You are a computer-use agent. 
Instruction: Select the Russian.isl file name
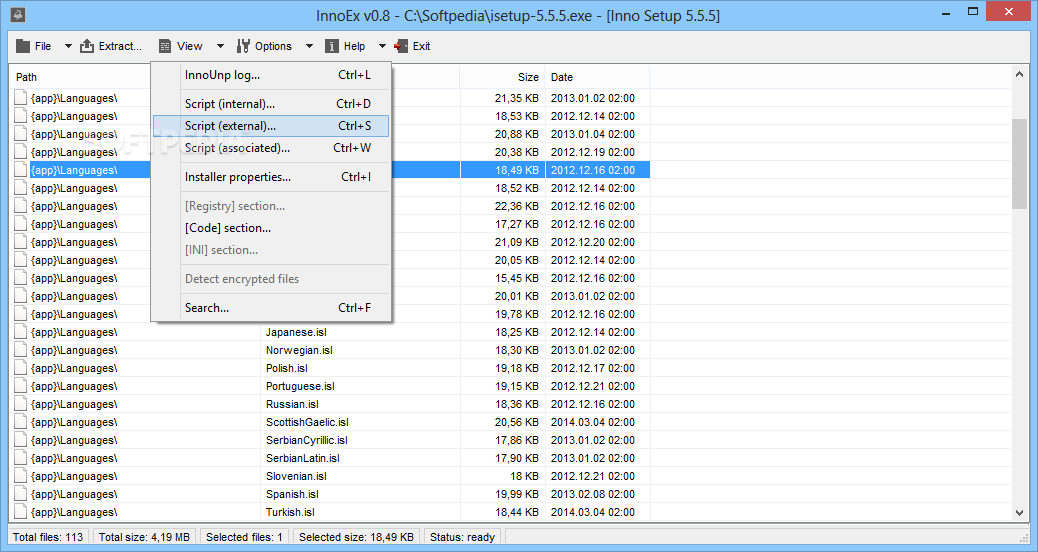[x=292, y=404]
